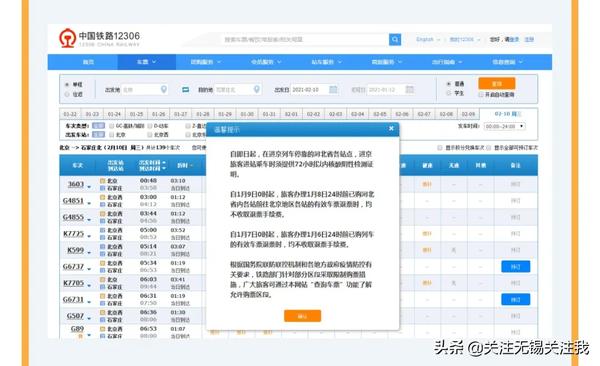Check the 北京西 departure station box
The height and width of the screenshot is (366, 600).
click(x=150, y=135)
